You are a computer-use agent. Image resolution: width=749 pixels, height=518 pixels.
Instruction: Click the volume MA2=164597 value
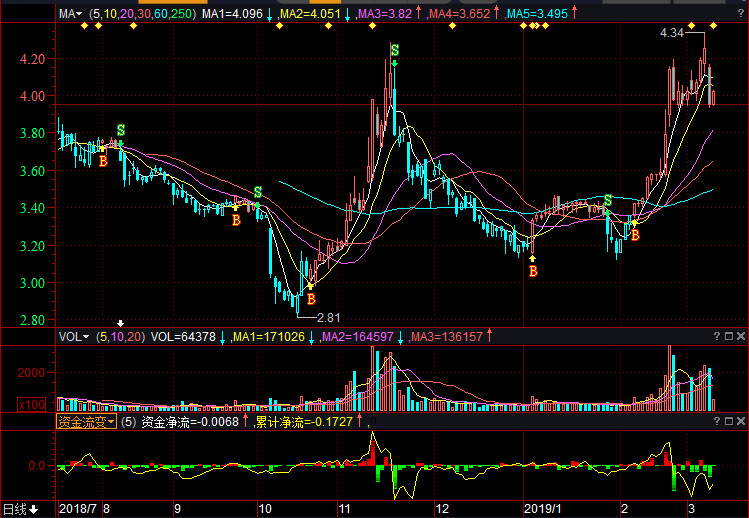point(358,337)
